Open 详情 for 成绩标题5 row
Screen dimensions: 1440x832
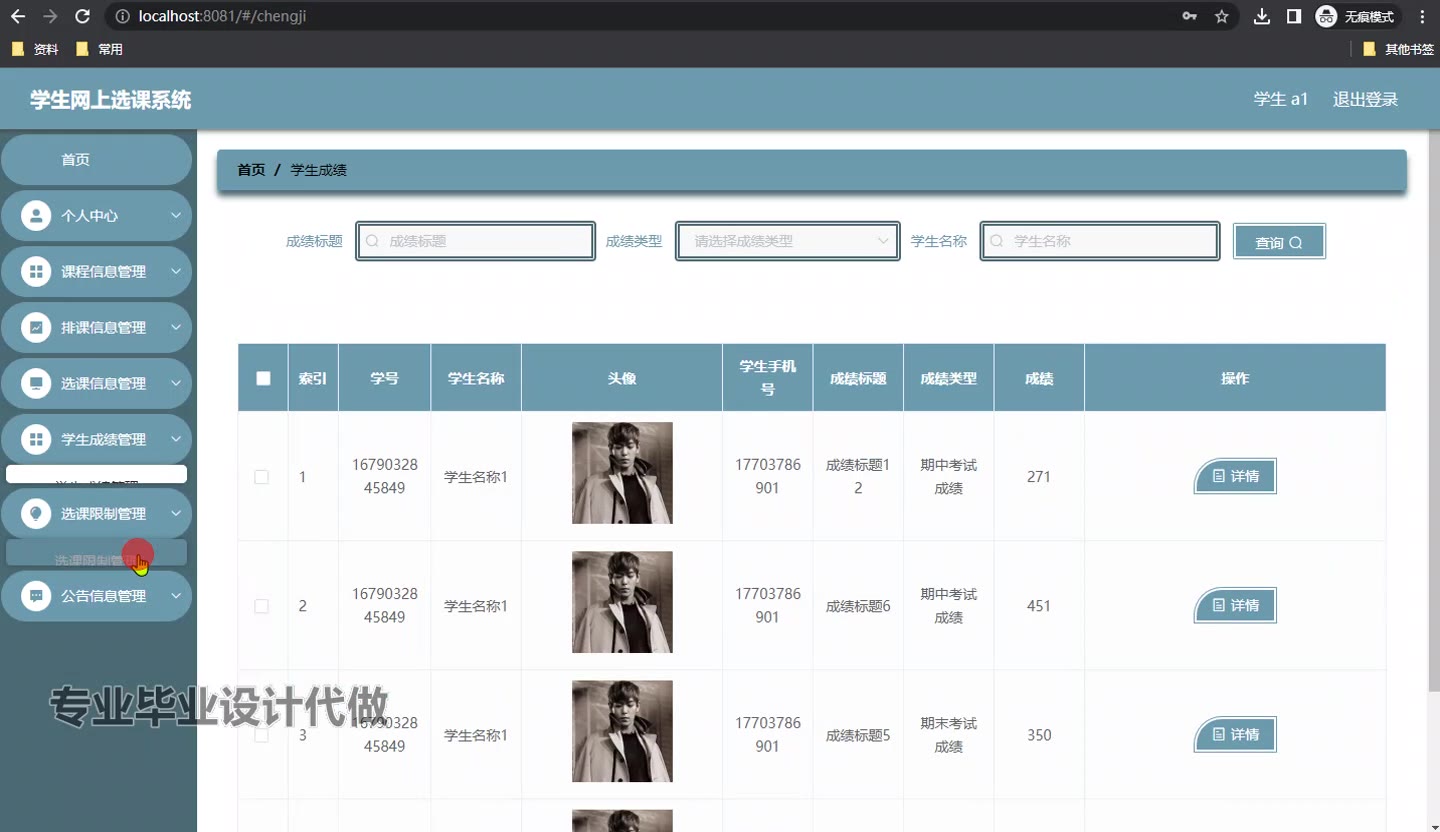pyautogui.click(x=1235, y=734)
